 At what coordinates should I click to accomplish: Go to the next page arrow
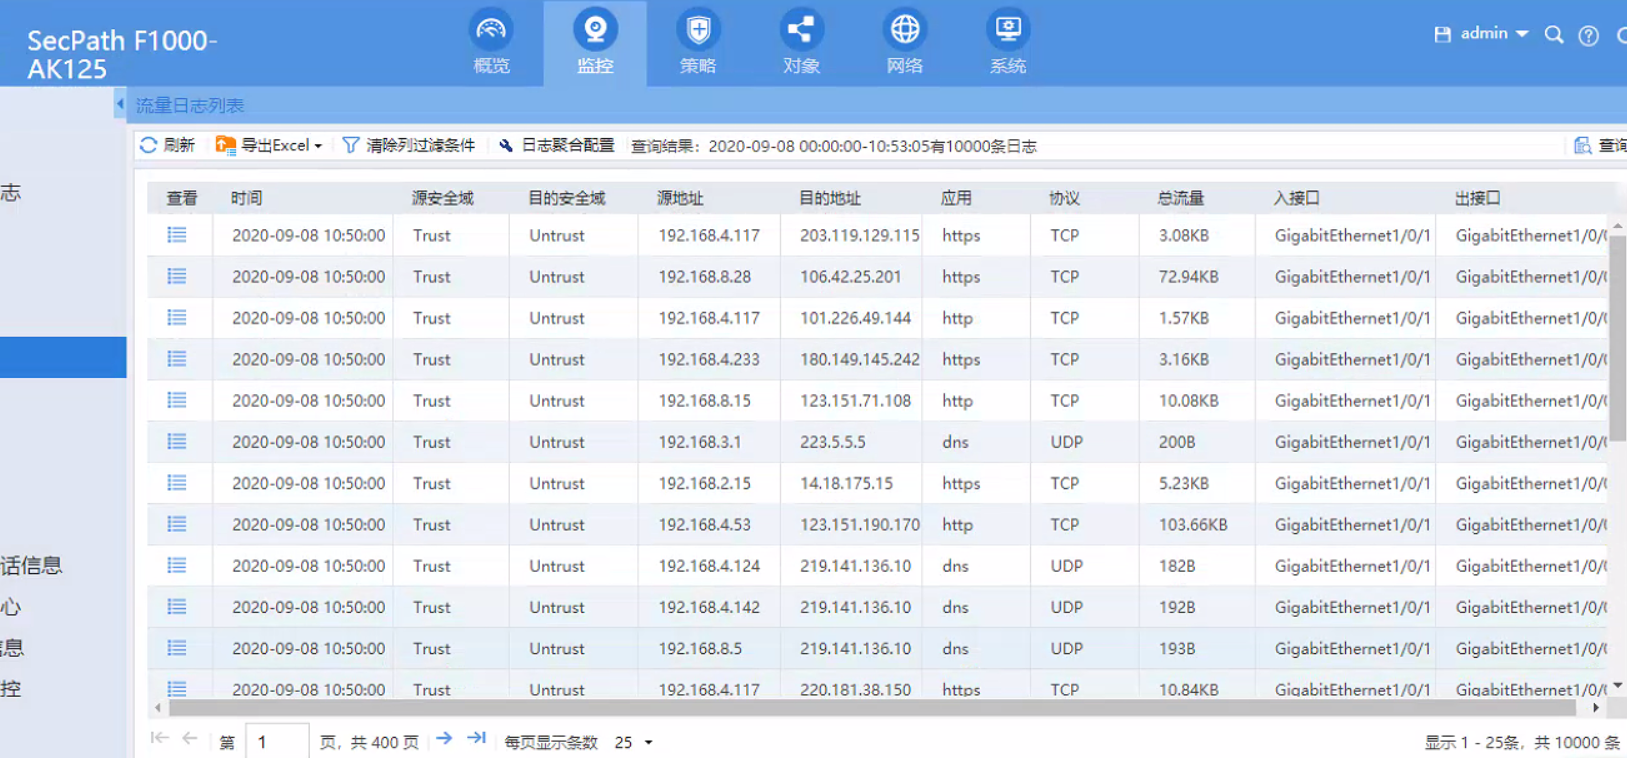(x=444, y=739)
